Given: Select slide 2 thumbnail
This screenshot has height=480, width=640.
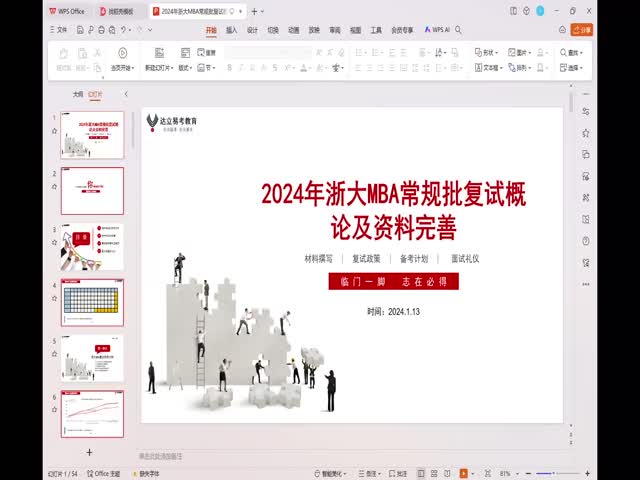Looking at the screenshot, I should pos(92,191).
